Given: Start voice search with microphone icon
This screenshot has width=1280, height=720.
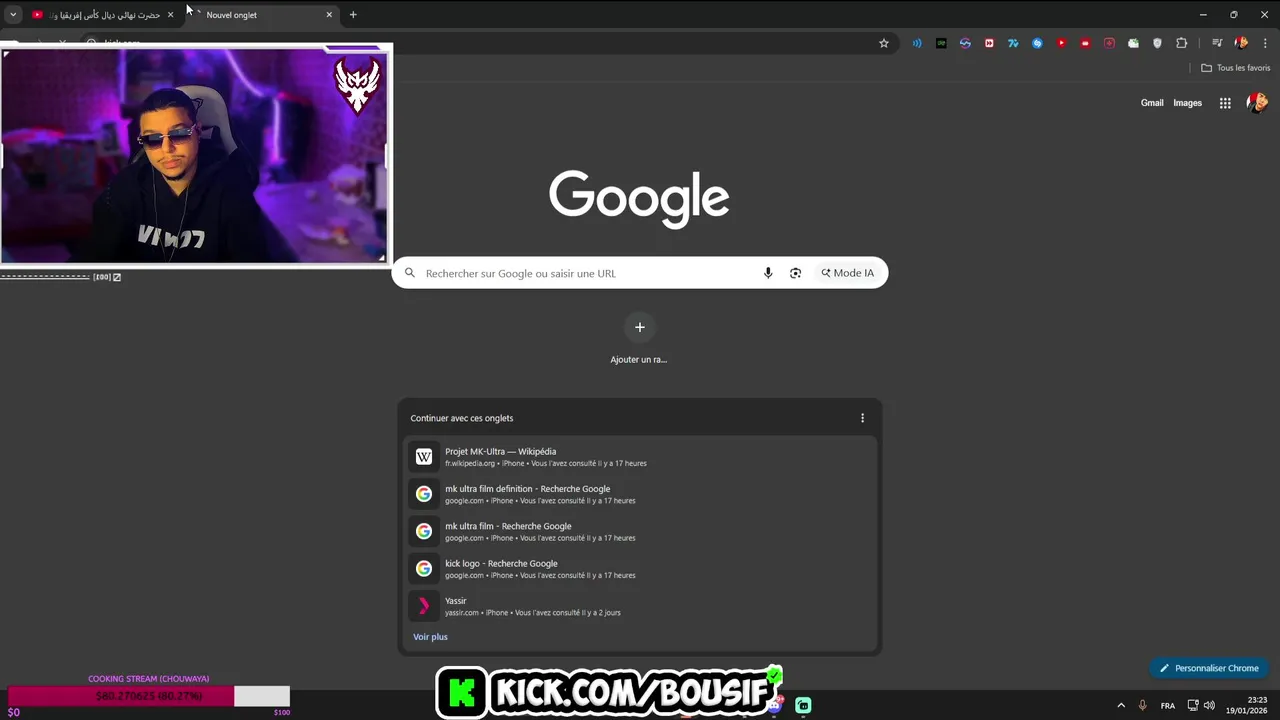Looking at the screenshot, I should 768,273.
